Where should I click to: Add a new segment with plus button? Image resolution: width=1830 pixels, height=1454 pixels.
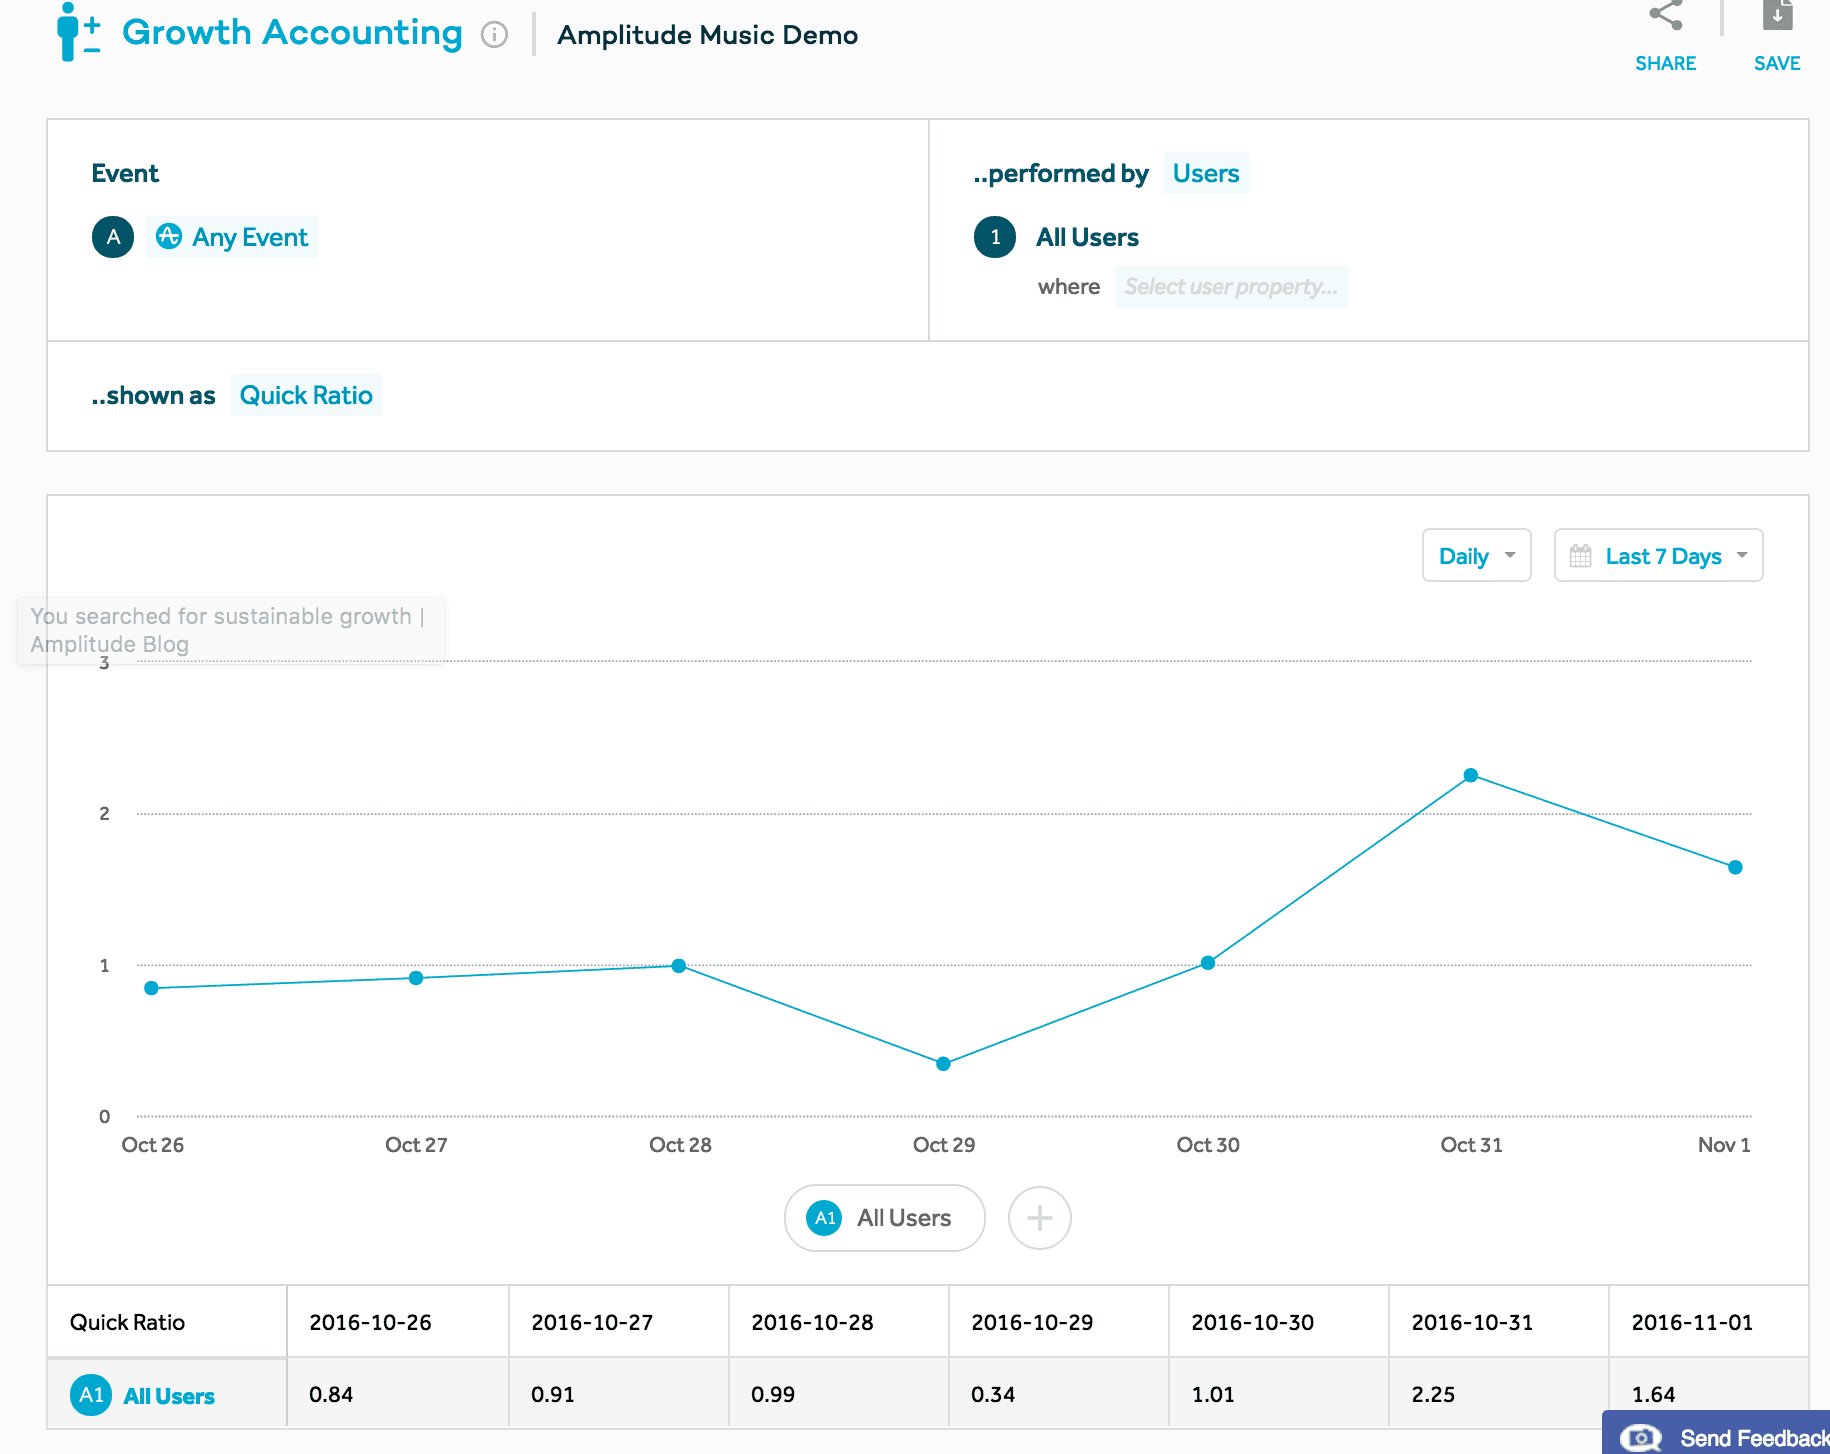tap(1039, 1218)
